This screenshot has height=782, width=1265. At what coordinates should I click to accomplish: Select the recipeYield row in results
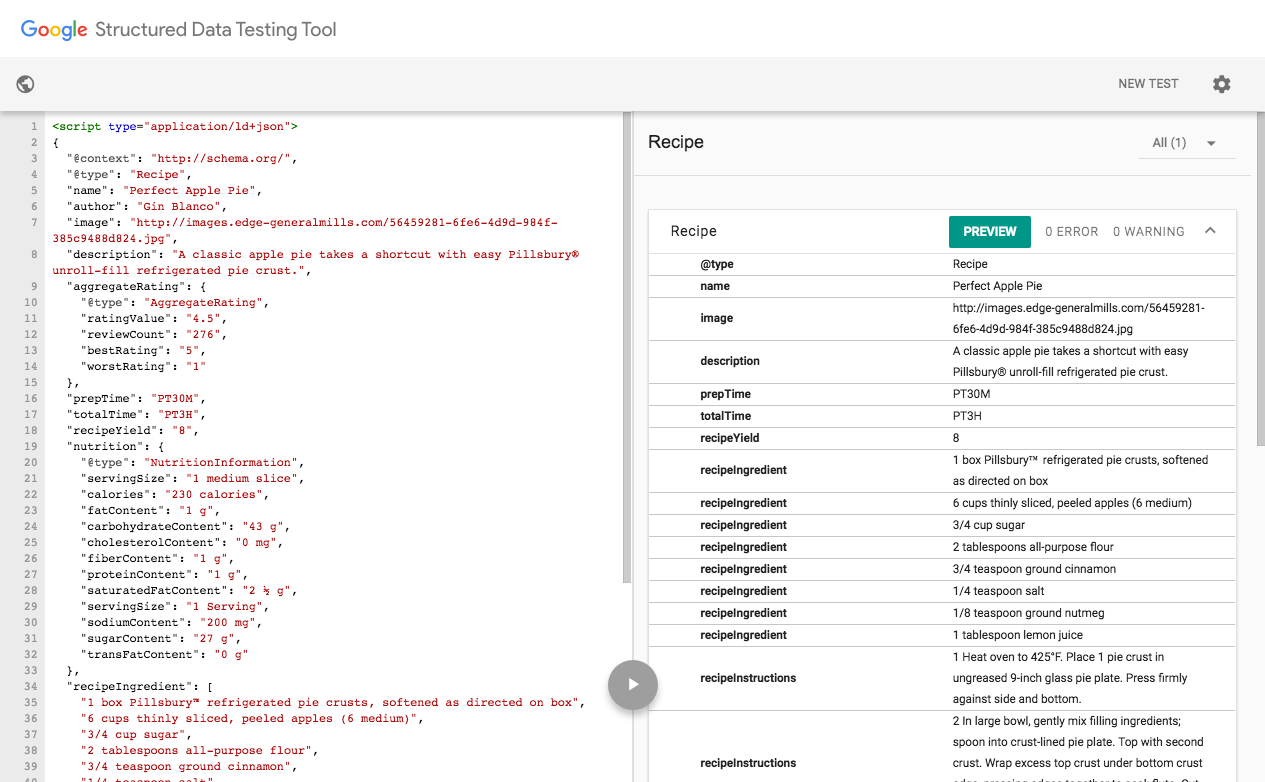(943, 438)
